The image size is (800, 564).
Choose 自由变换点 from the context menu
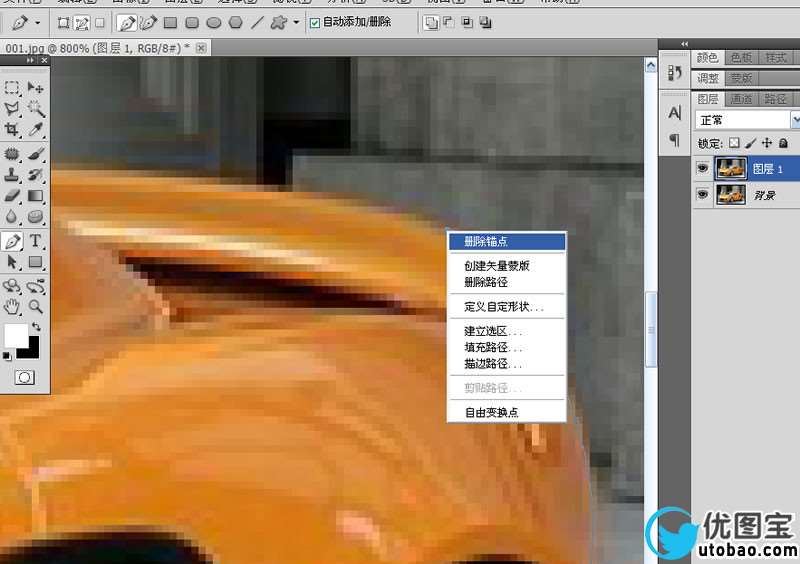point(507,412)
